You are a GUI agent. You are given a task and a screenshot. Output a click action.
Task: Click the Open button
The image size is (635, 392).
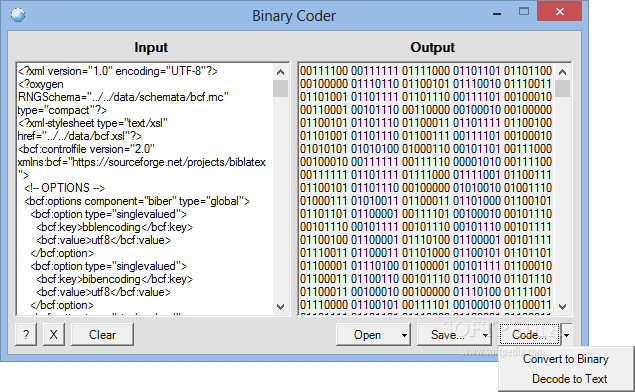tap(367, 334)
